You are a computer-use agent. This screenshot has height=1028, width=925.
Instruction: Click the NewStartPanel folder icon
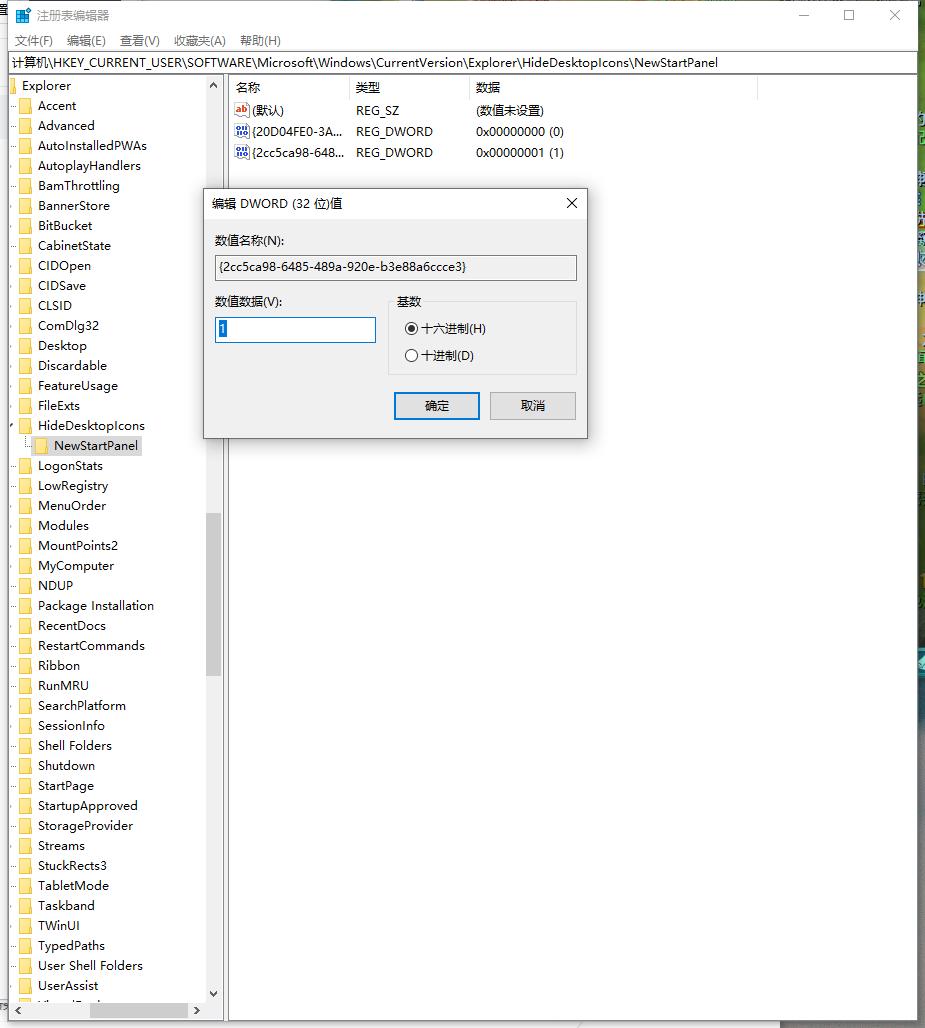42,446
